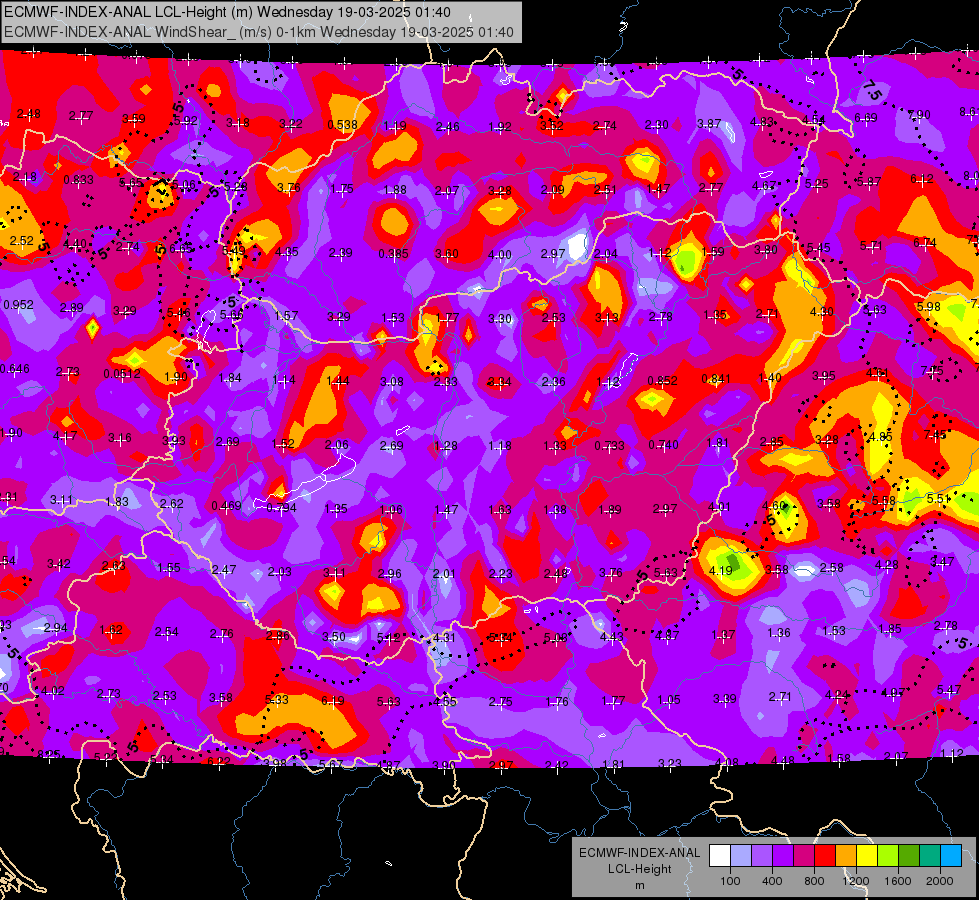
Task: Click the wind shear value 4.85
Action: pyautogui.click(x=880, y=437)
